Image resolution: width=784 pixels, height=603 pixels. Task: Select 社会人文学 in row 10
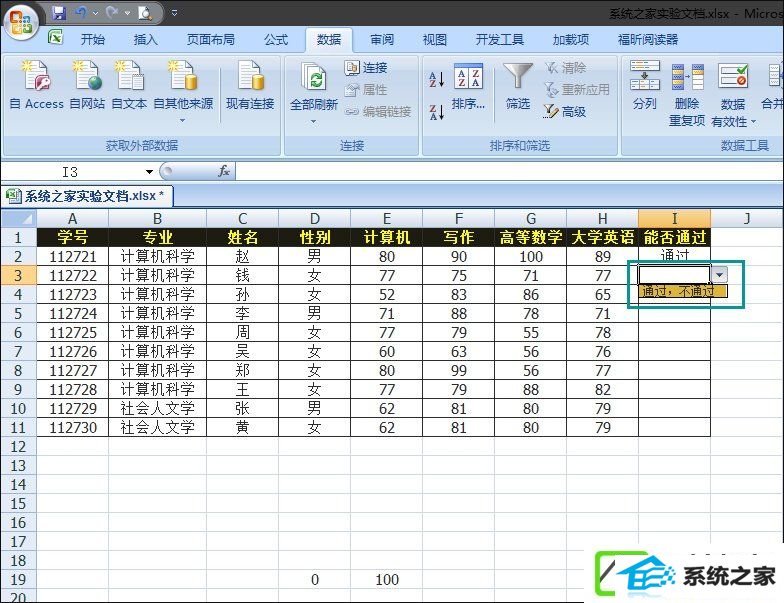[158, 408]
